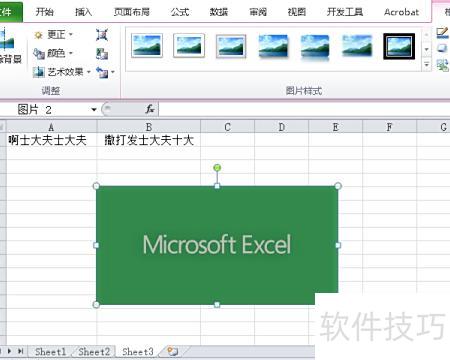Apply the third picture style thumbnail

point(231,46)
